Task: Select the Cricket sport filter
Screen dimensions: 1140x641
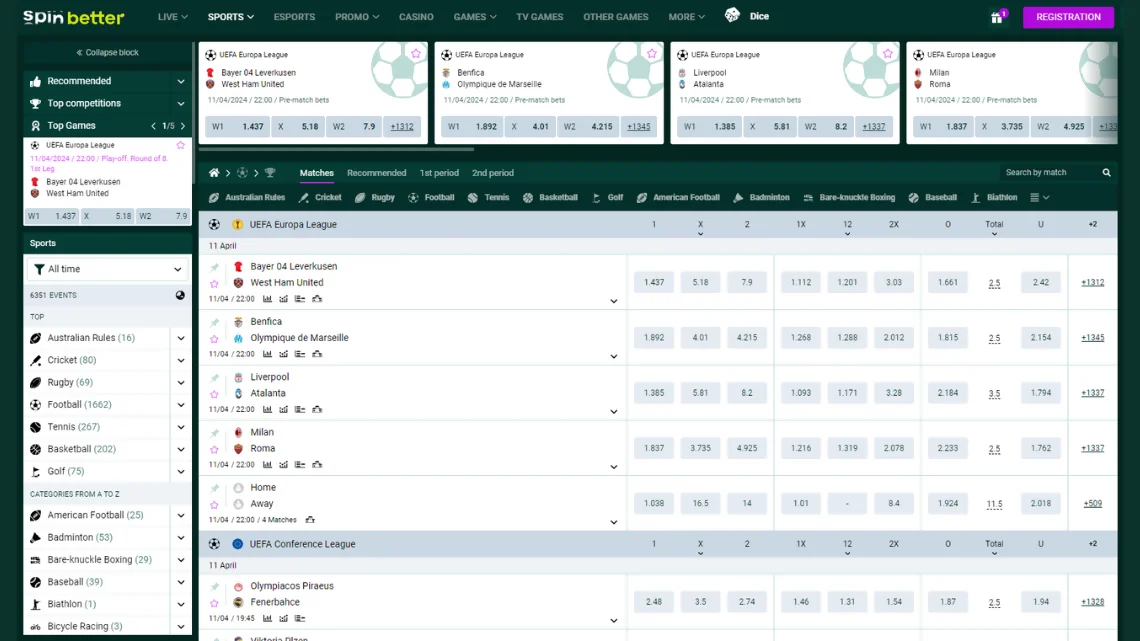Action: (x=320, y=198)
